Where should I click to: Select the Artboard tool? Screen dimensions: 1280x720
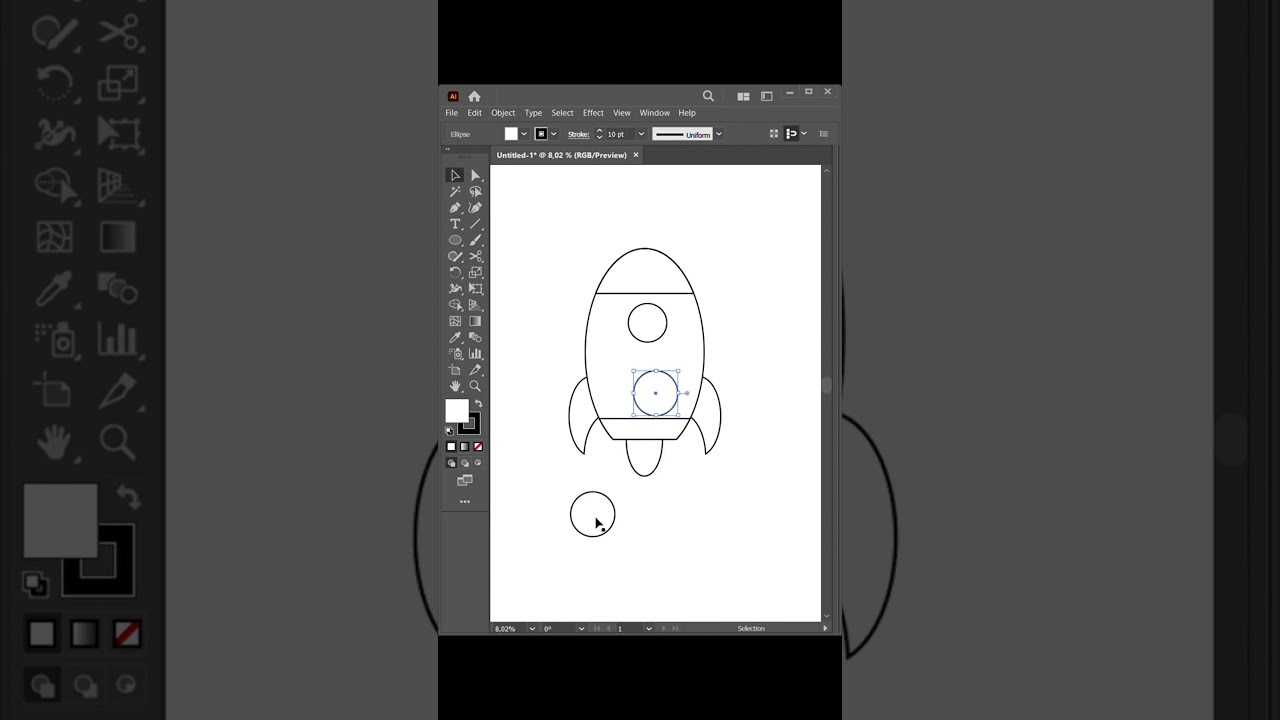[x=455, y=369]
